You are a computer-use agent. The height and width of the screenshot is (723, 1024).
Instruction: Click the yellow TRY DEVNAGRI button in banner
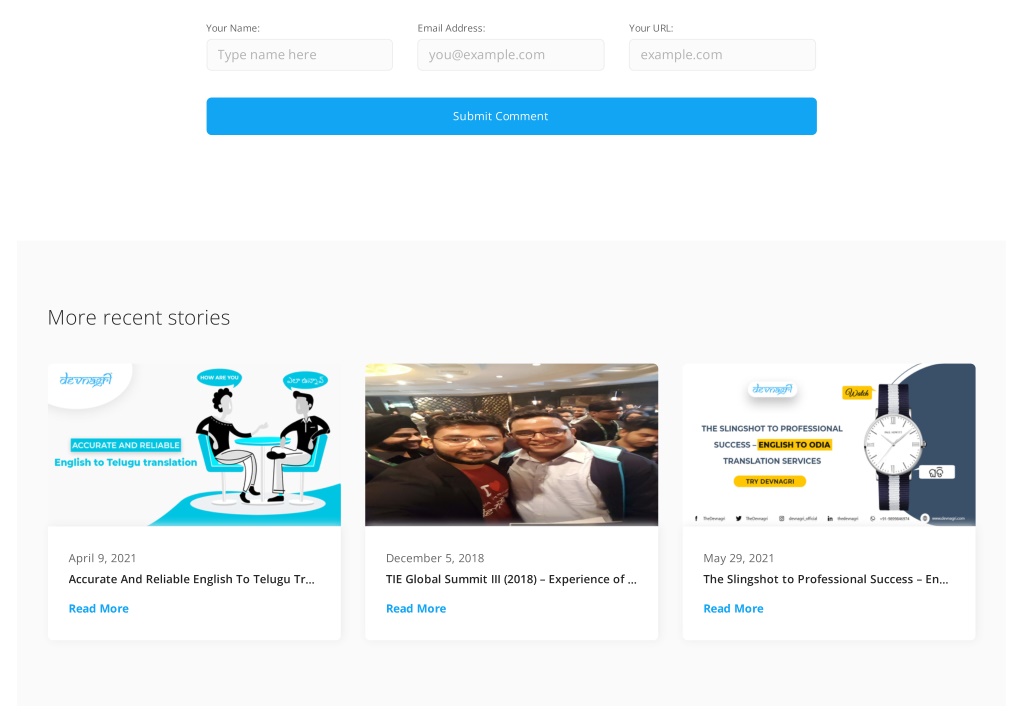pyautogui.click(x=770, y=481)
